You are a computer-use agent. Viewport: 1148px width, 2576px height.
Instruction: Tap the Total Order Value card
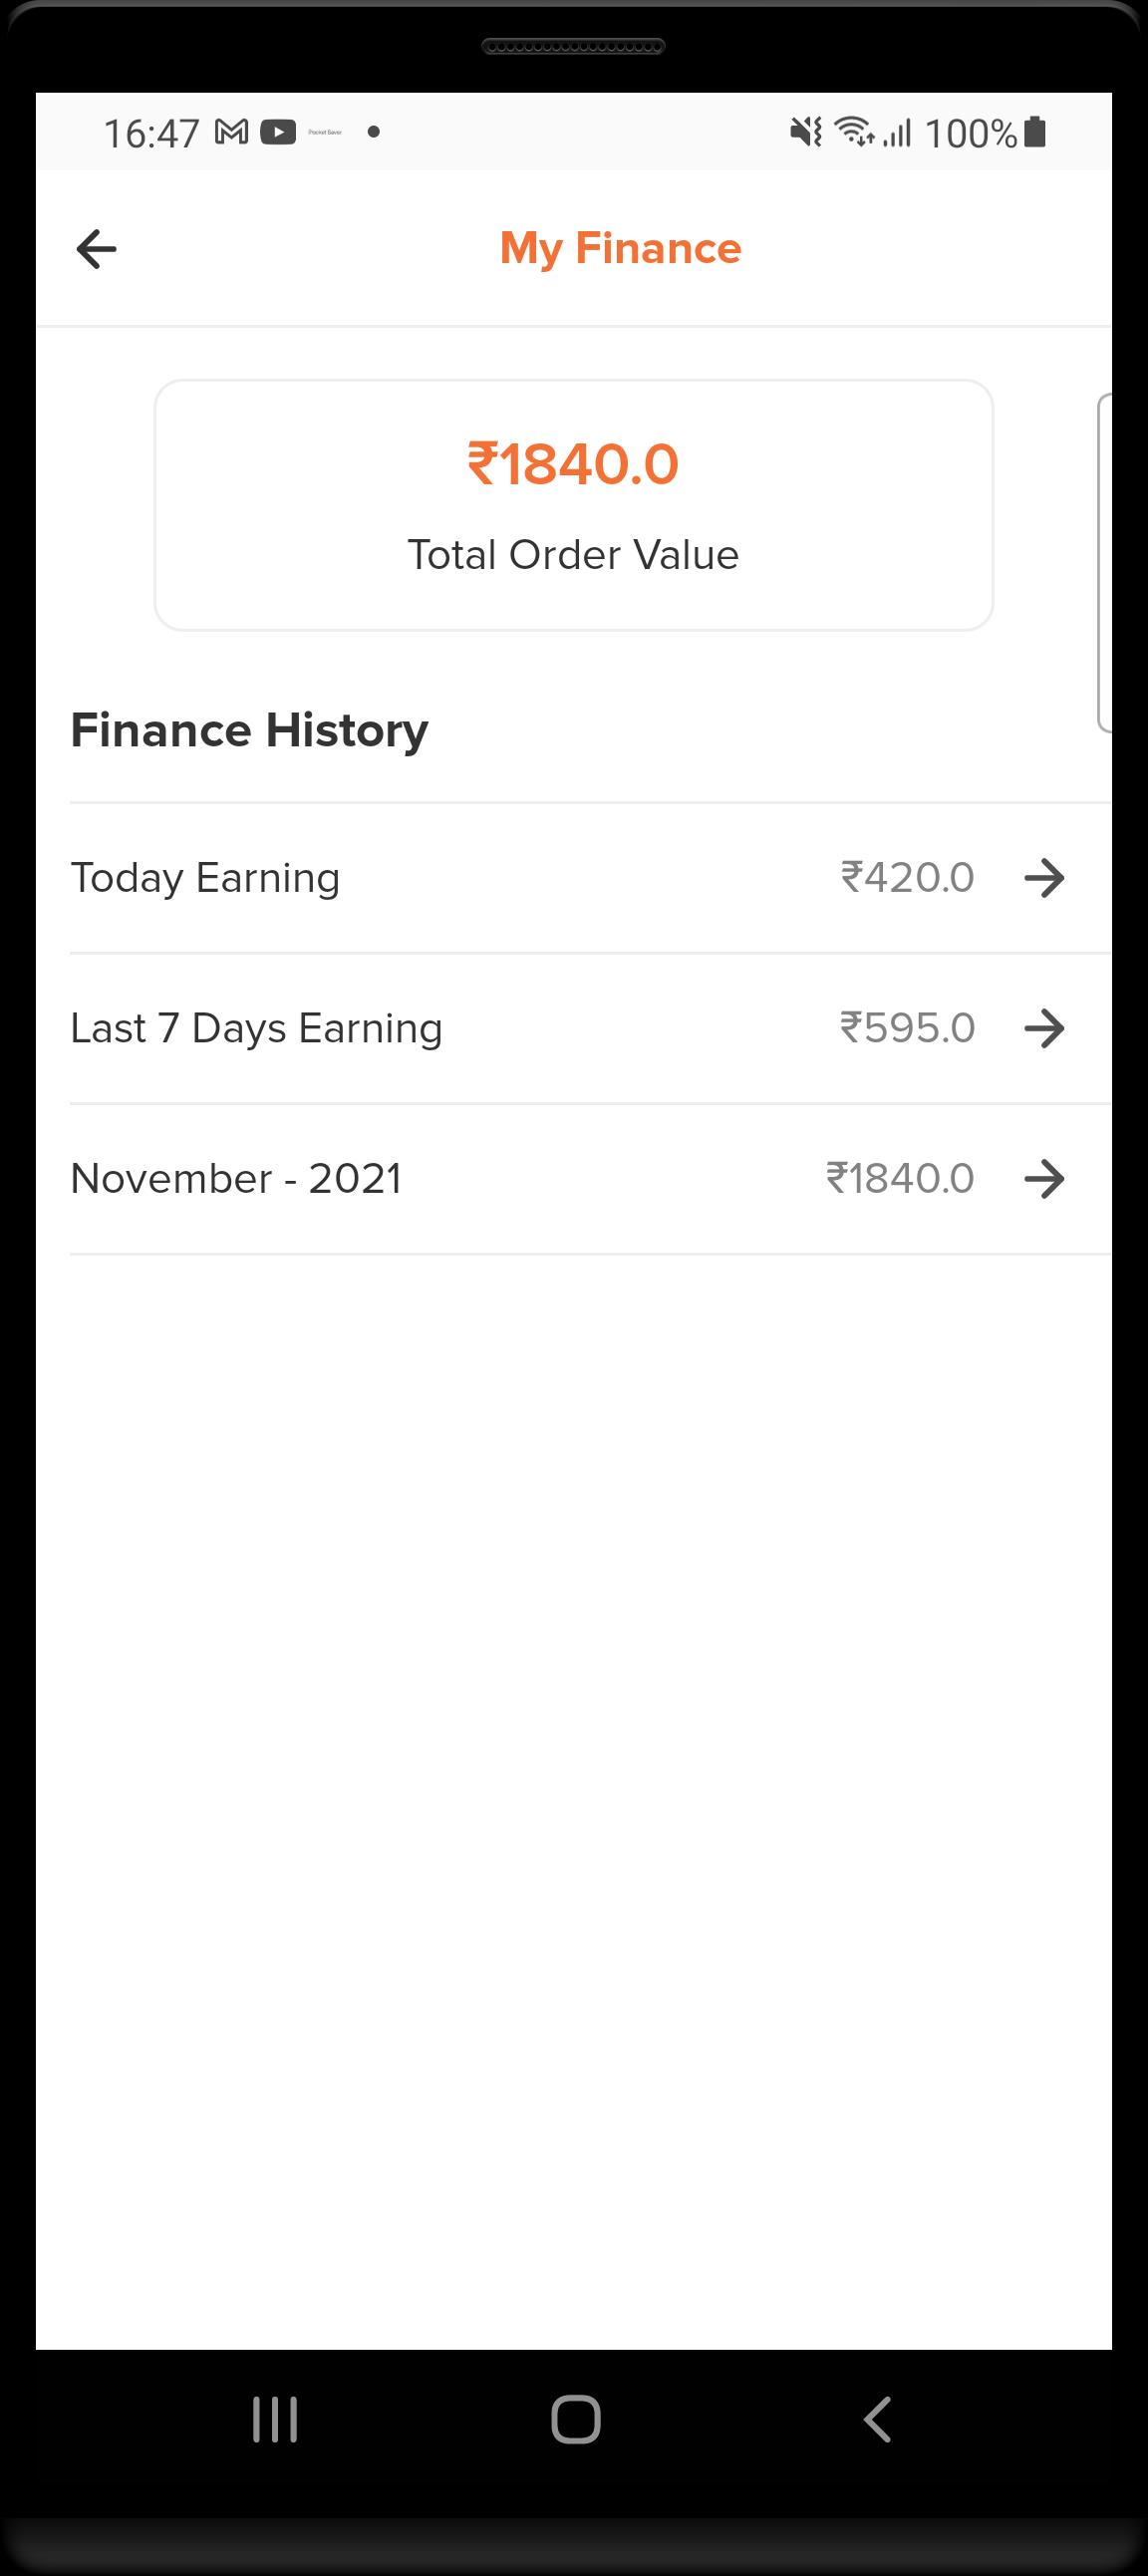[574, 505]
